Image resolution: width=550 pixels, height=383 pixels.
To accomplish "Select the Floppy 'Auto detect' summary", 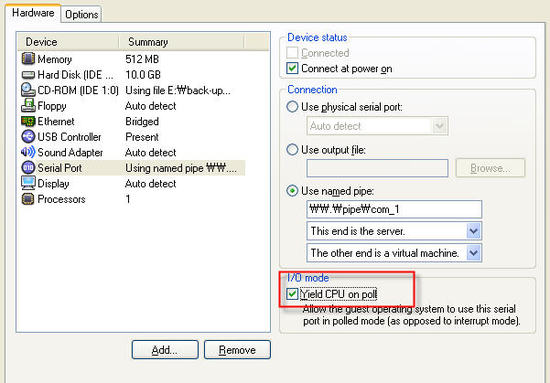I will click(150, 106).
